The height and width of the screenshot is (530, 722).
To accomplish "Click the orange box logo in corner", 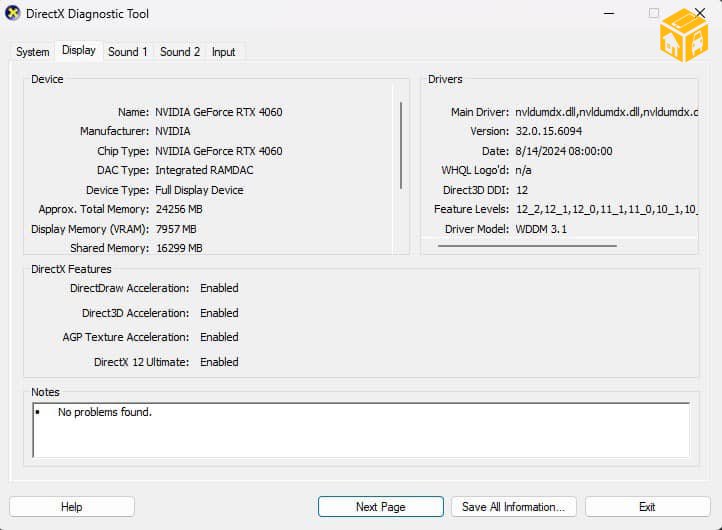I will tap(684, 35).
